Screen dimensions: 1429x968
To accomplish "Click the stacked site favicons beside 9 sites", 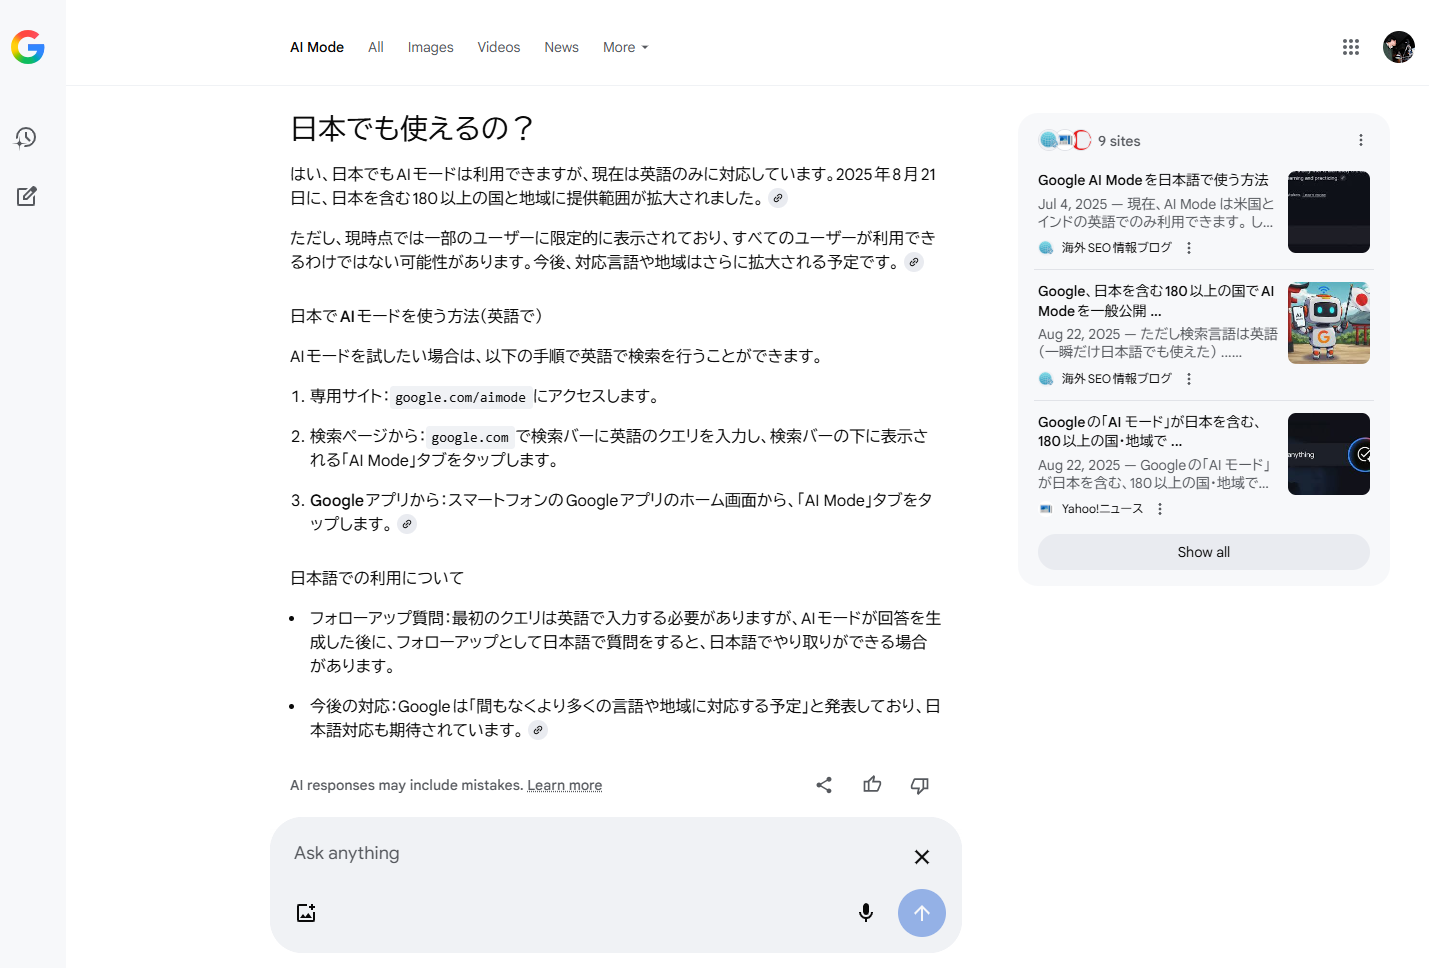I will [x=1064, y=140].
